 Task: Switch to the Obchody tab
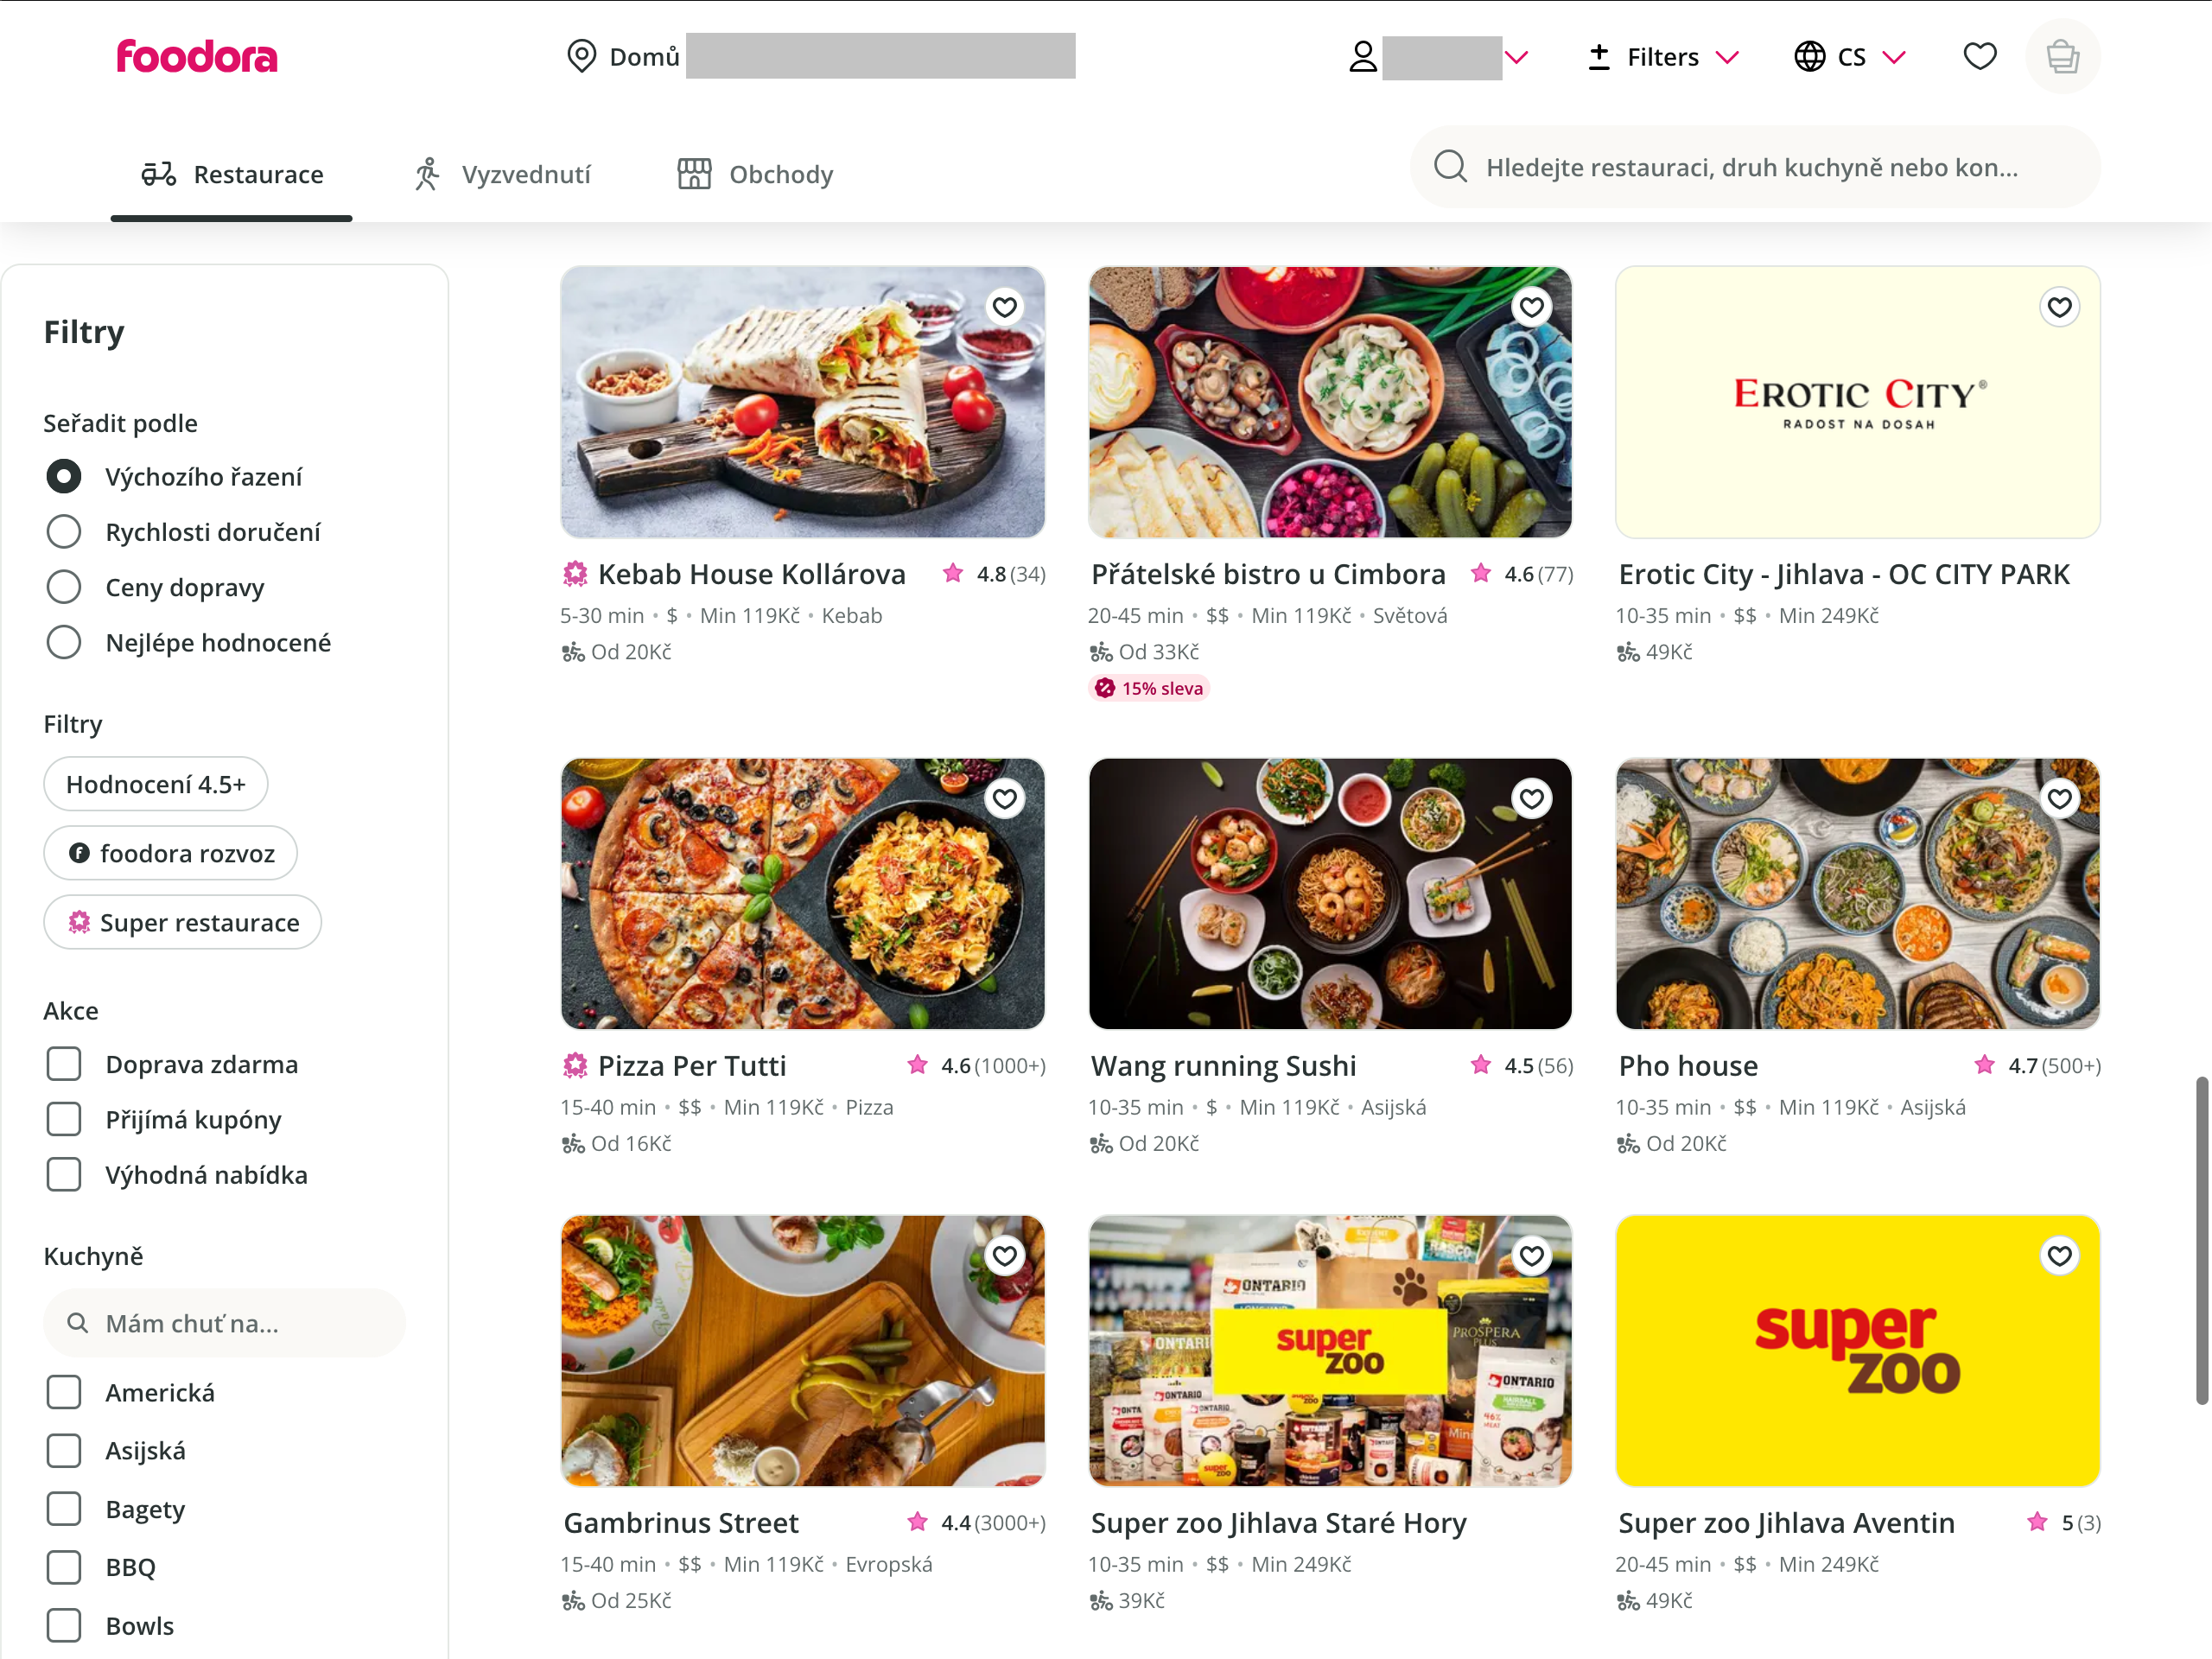coord(755,174)
